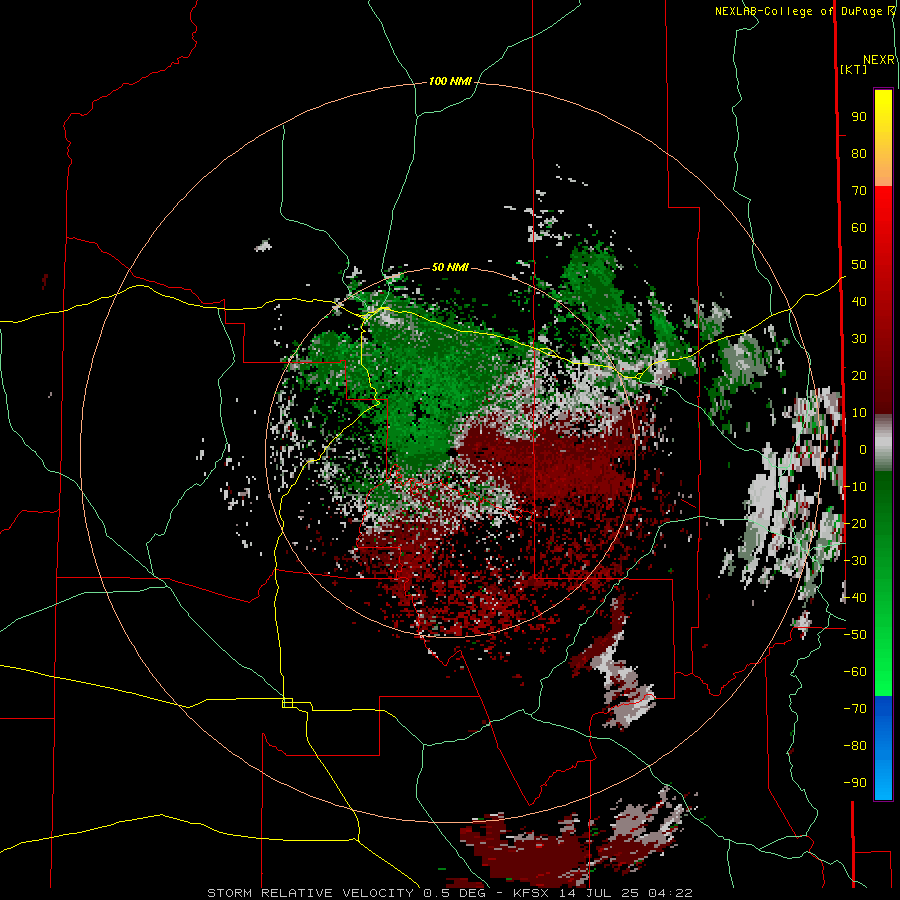Screen dimensions: 900x900
Task: Click the positive 30 scale label
Action: click(x=859, y=339)
